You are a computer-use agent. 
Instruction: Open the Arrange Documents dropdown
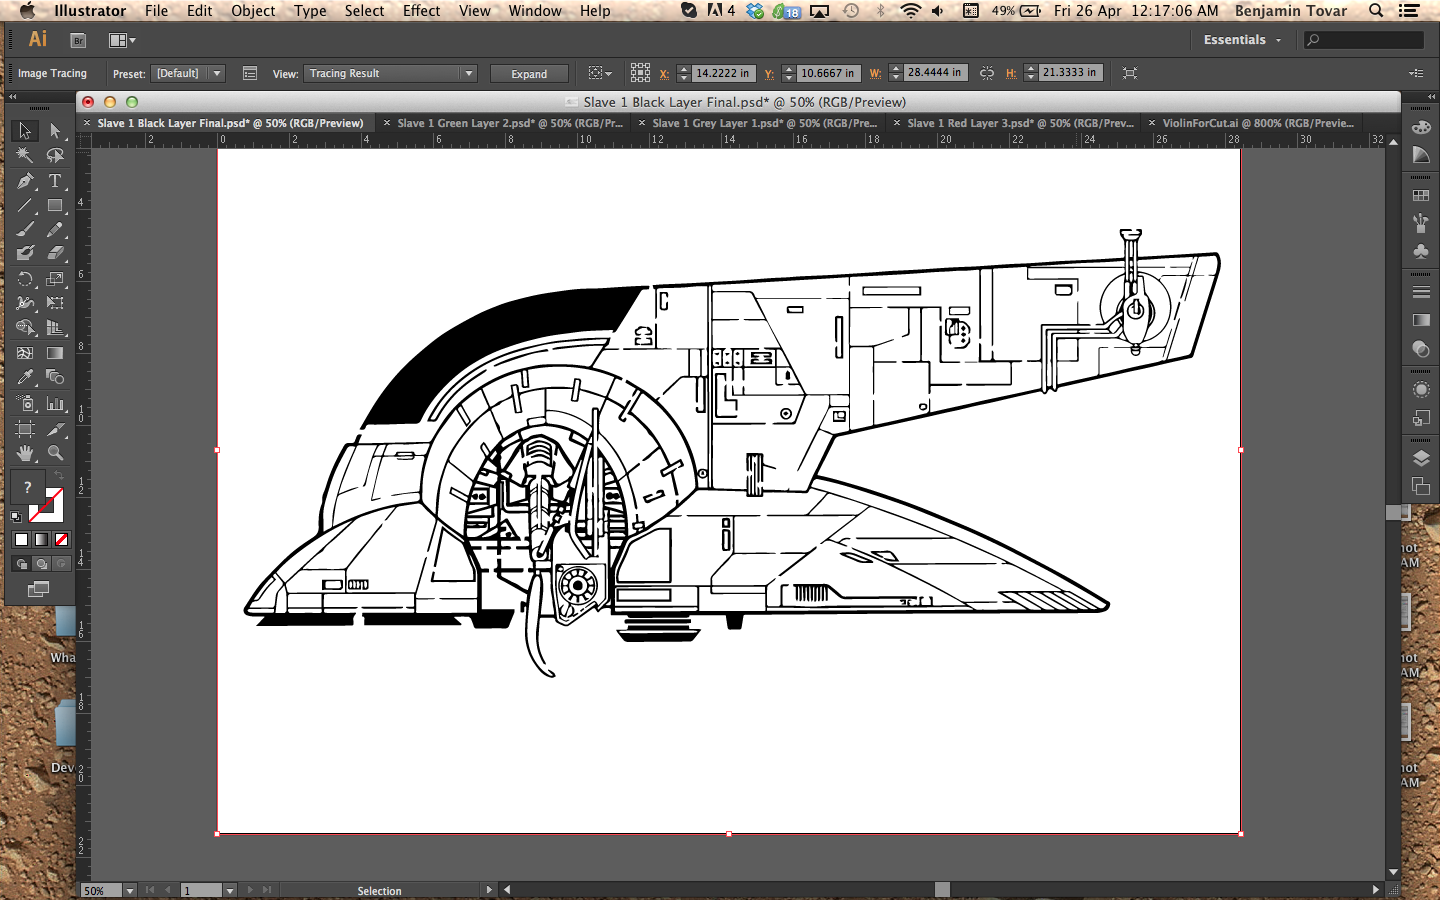coord(122,40)
